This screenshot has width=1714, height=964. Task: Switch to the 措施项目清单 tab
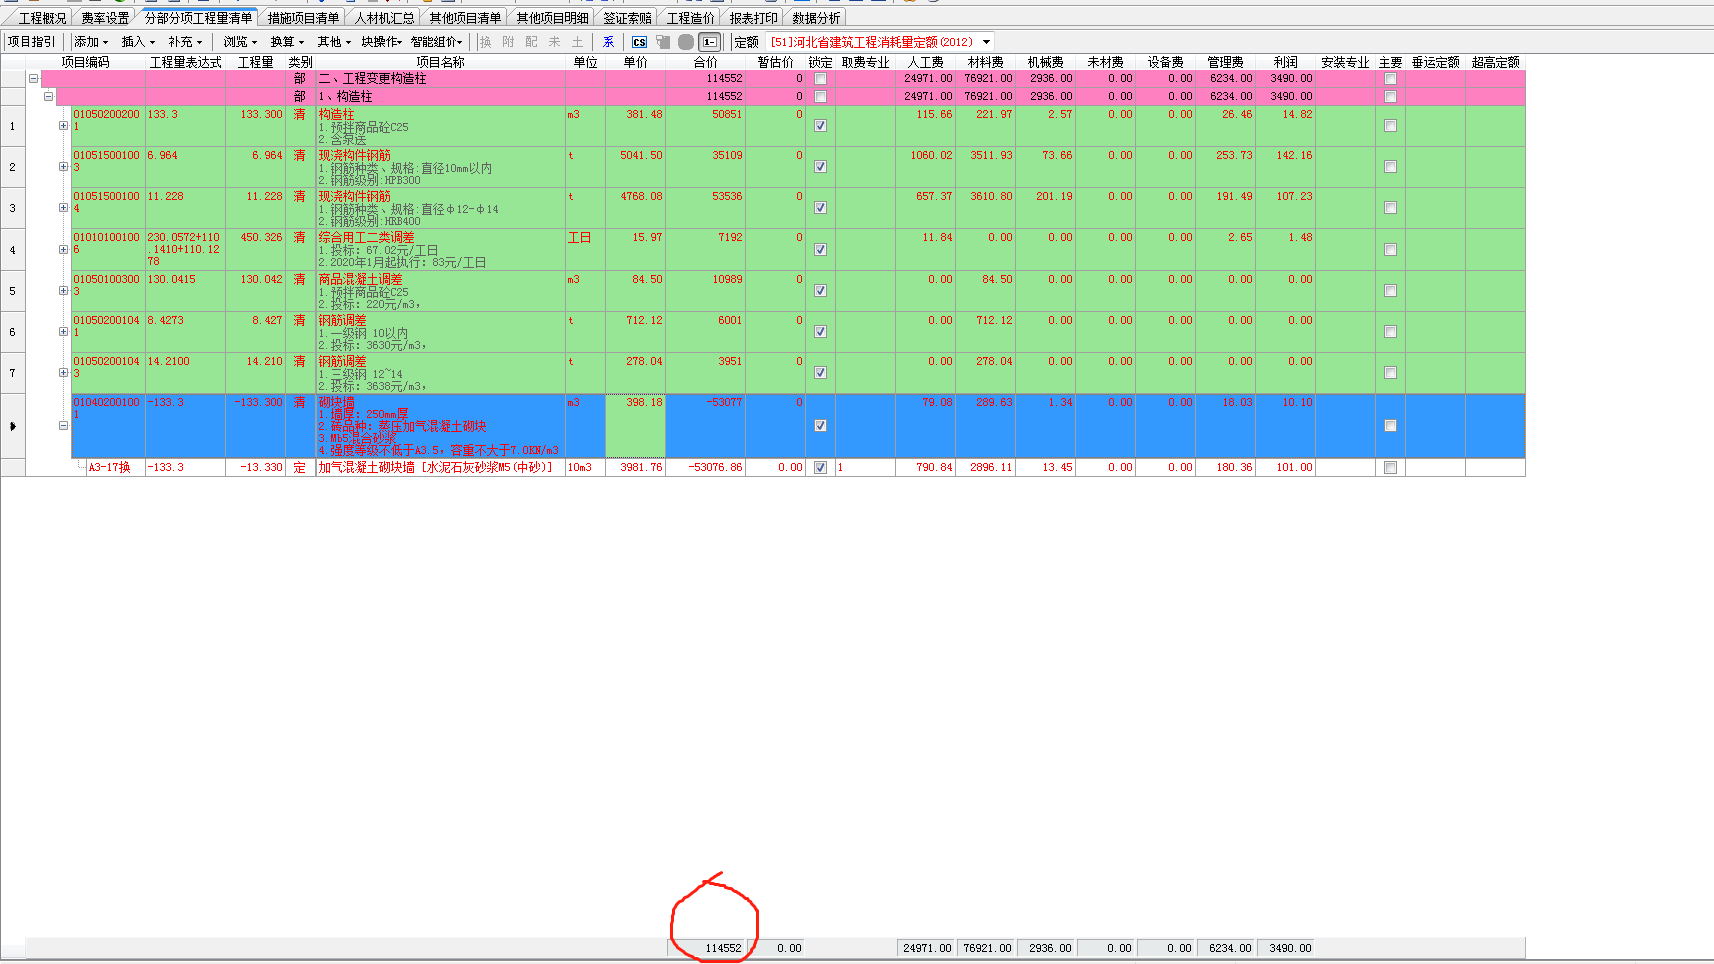point(303,18)
